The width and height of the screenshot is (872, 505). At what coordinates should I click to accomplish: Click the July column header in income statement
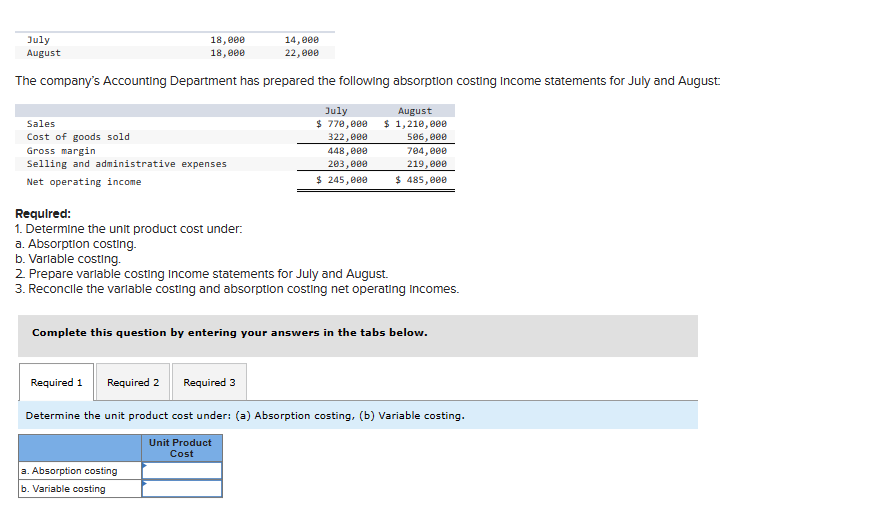pos(336,111)
